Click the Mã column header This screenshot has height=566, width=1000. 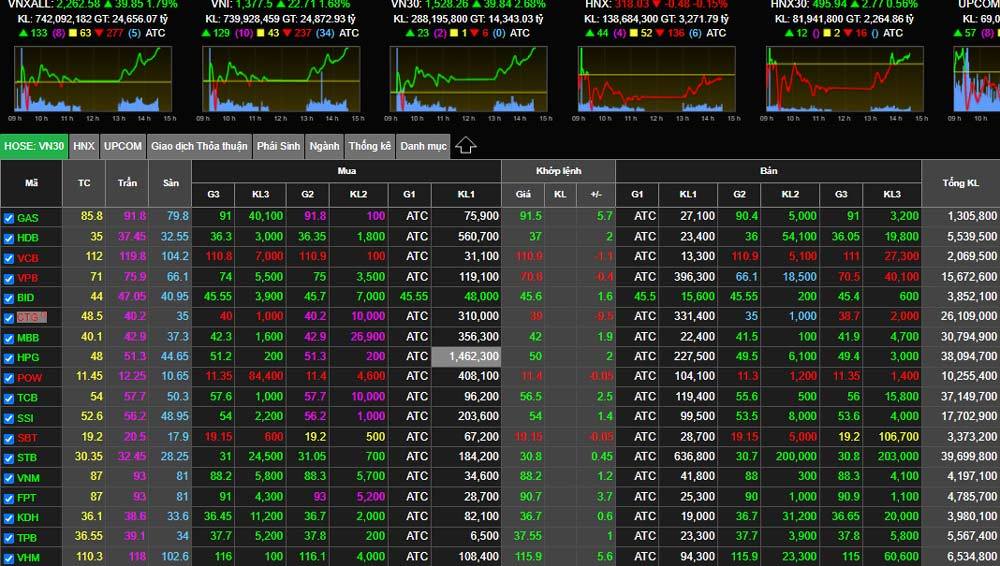(x=31, y=182)
